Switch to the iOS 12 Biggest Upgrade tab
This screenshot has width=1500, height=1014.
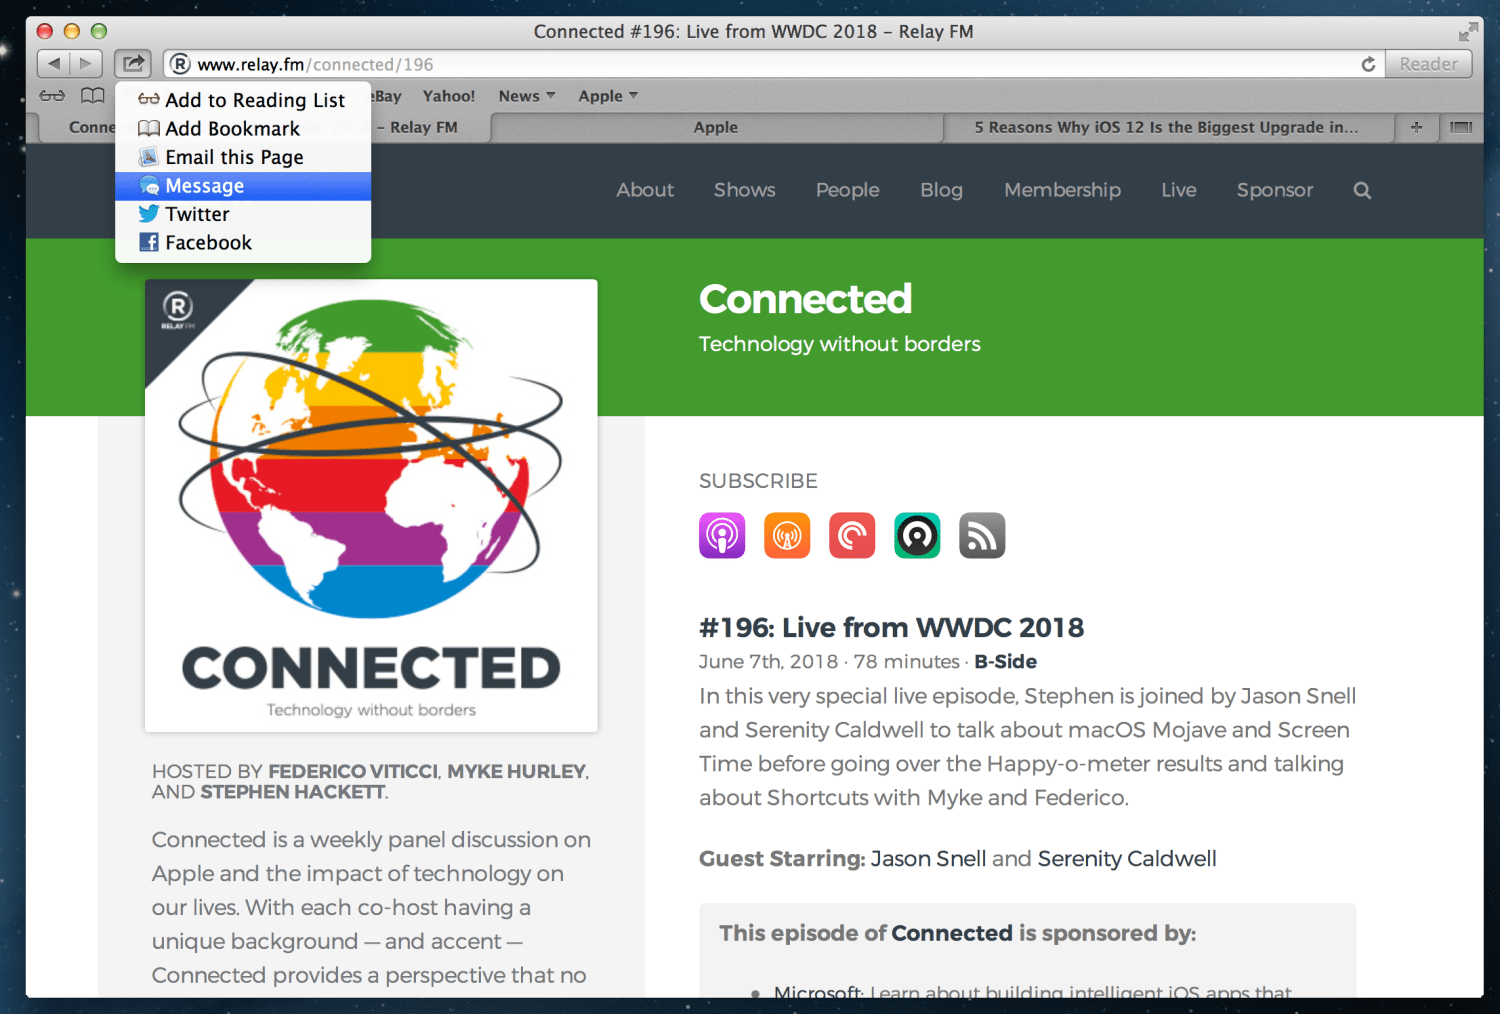(1168, 127)
